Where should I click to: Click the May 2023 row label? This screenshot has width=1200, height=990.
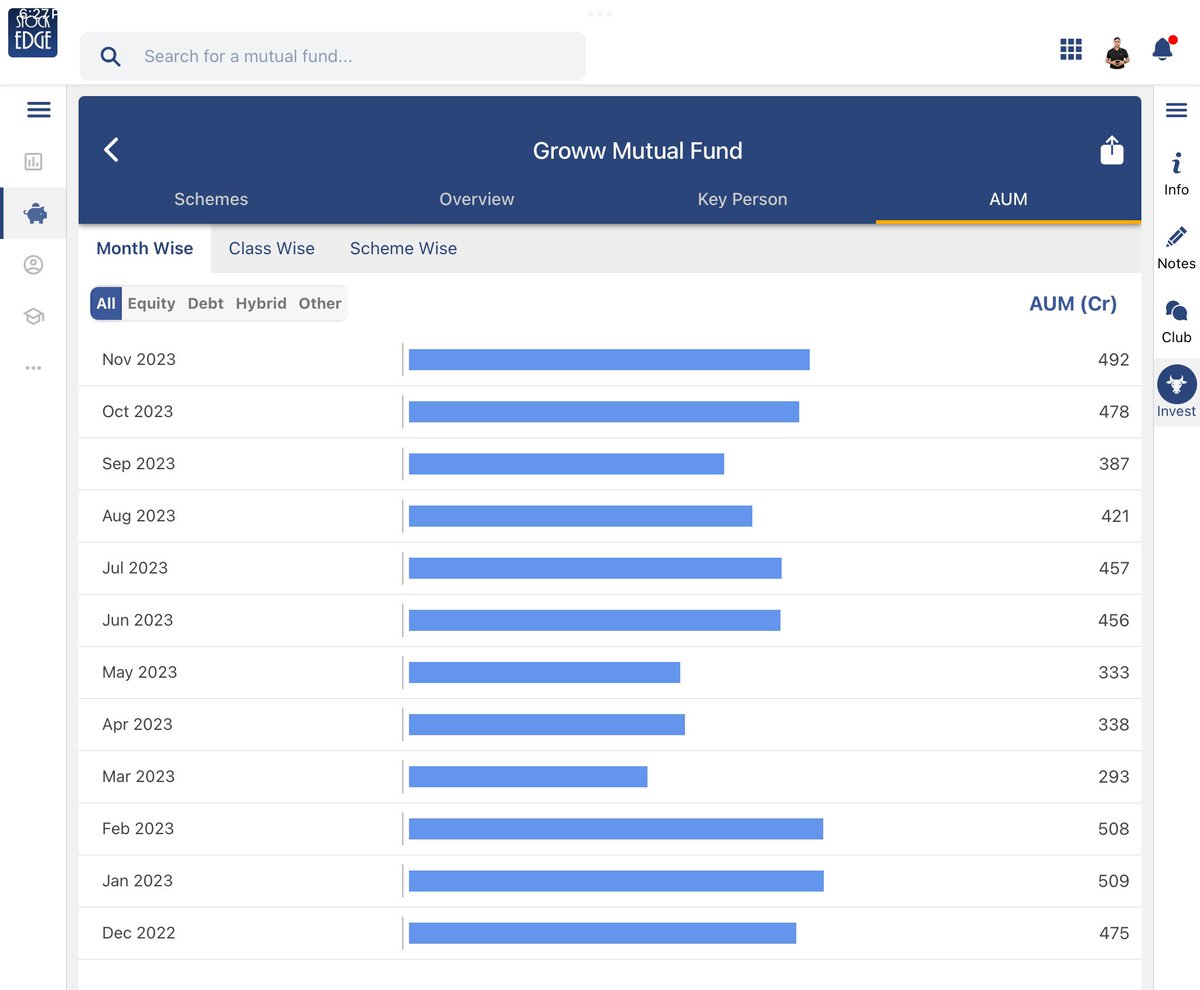[x=140, y=672]
